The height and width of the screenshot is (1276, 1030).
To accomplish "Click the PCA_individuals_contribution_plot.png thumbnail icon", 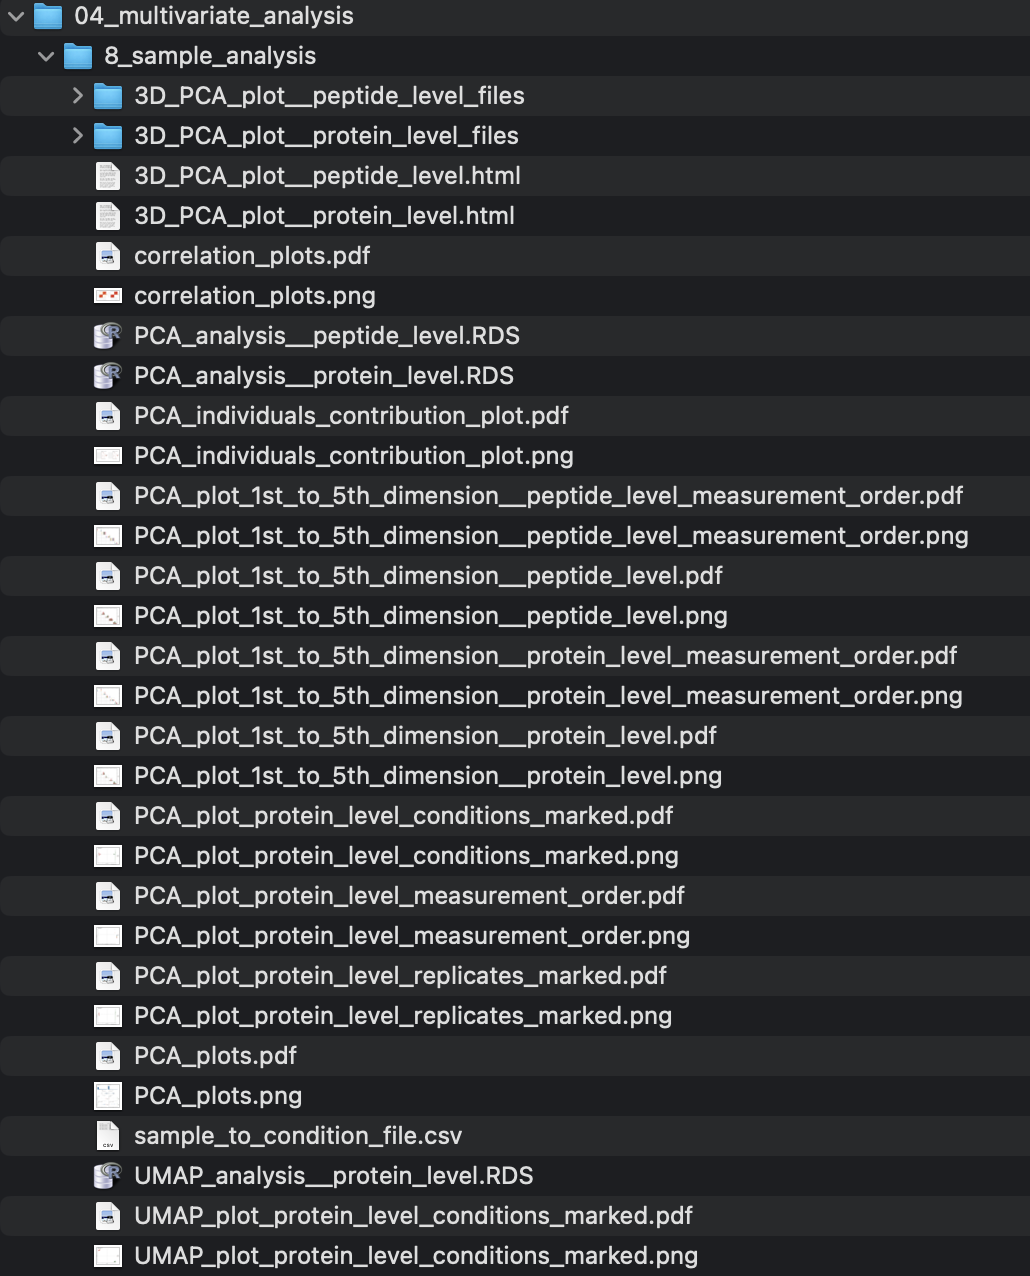I will pyautogui.click(x=108, y=456).
